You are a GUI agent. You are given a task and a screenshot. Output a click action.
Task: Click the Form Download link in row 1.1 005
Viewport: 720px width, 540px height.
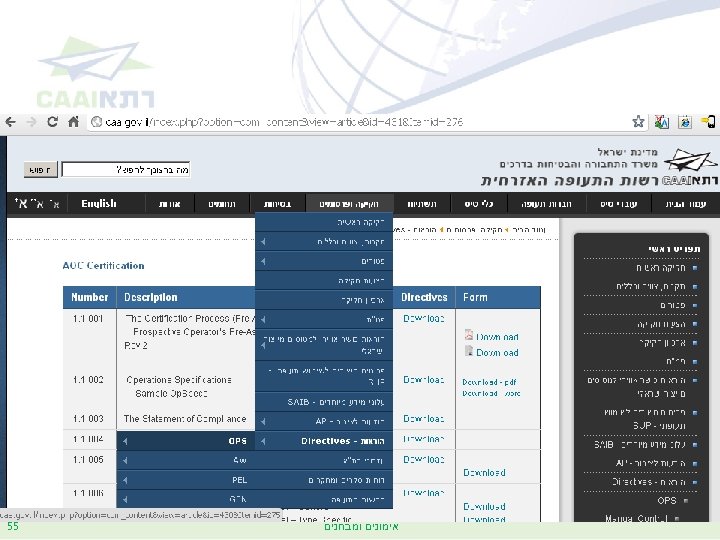484,472
